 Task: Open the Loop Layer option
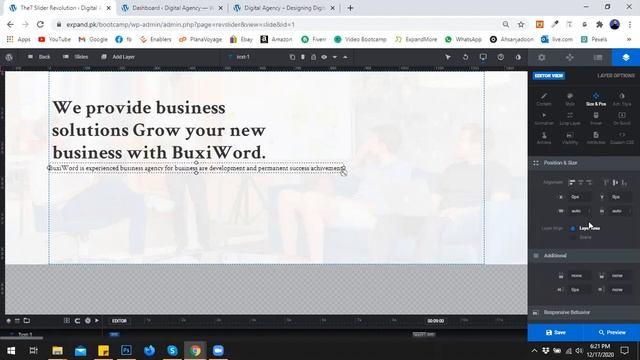click(570, 119)
